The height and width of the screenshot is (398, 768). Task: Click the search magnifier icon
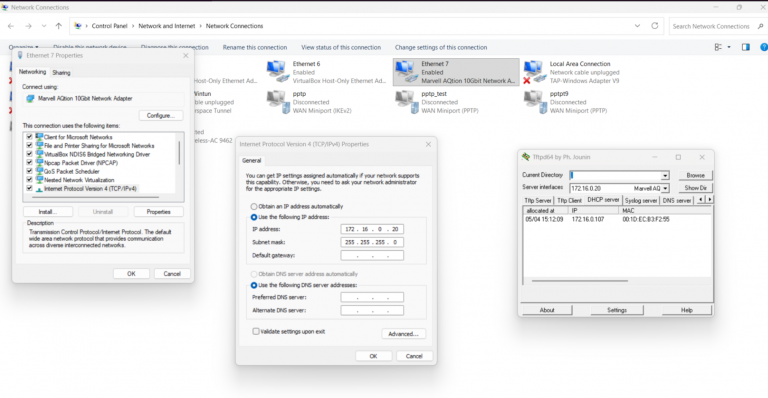[x=761, y=26]
